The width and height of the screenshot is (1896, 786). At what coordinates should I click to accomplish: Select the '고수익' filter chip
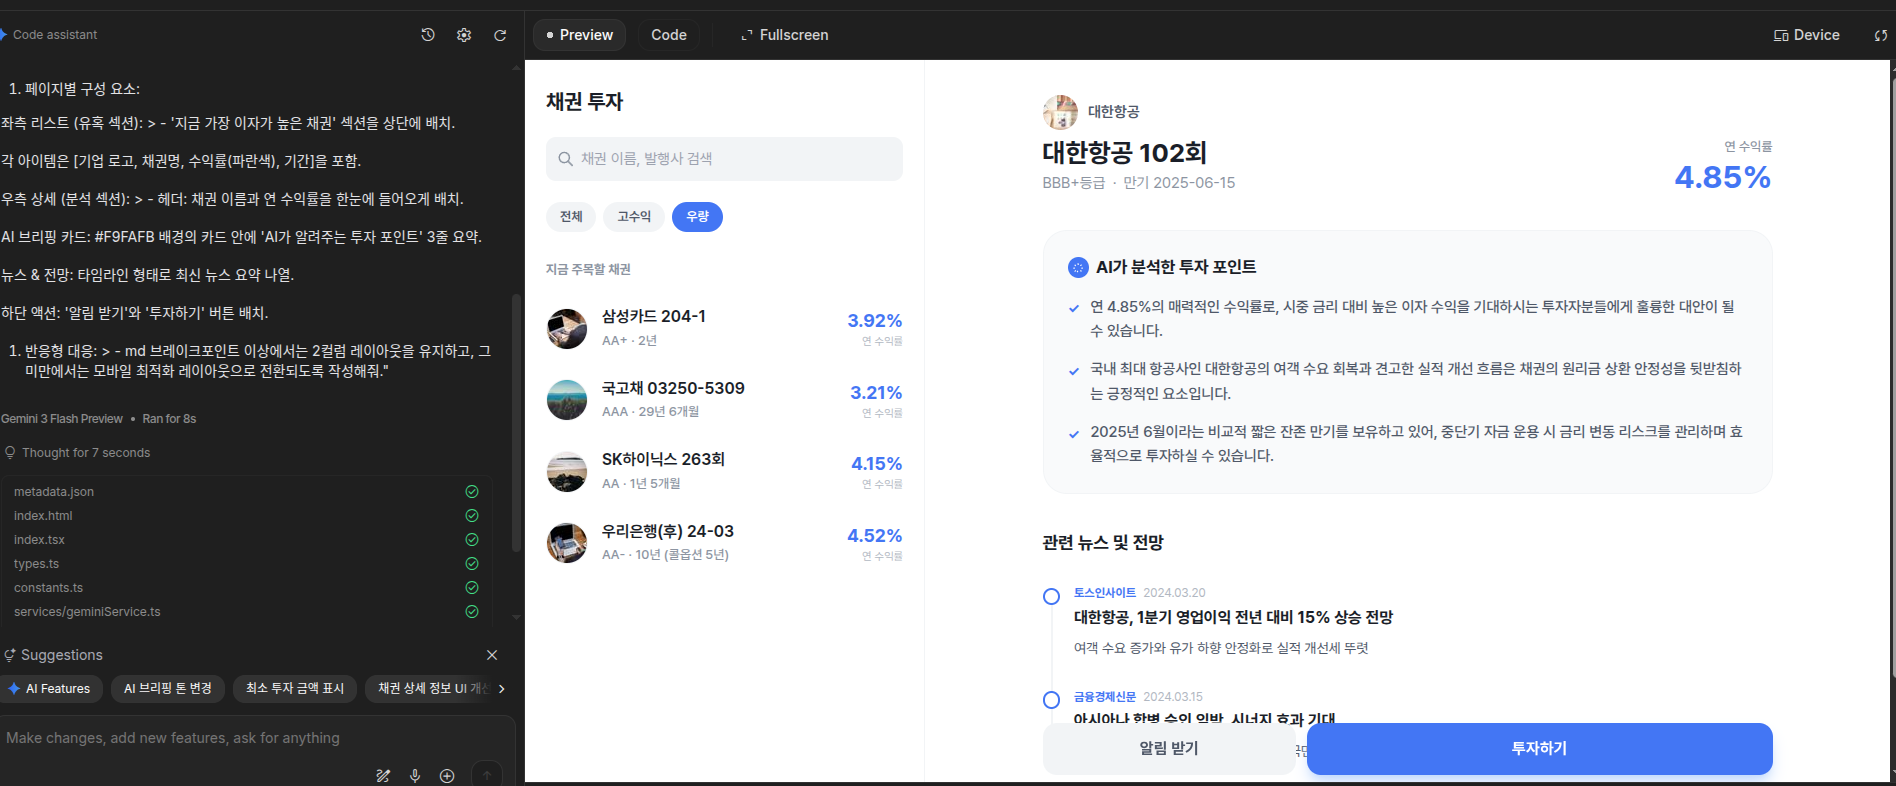634,217
